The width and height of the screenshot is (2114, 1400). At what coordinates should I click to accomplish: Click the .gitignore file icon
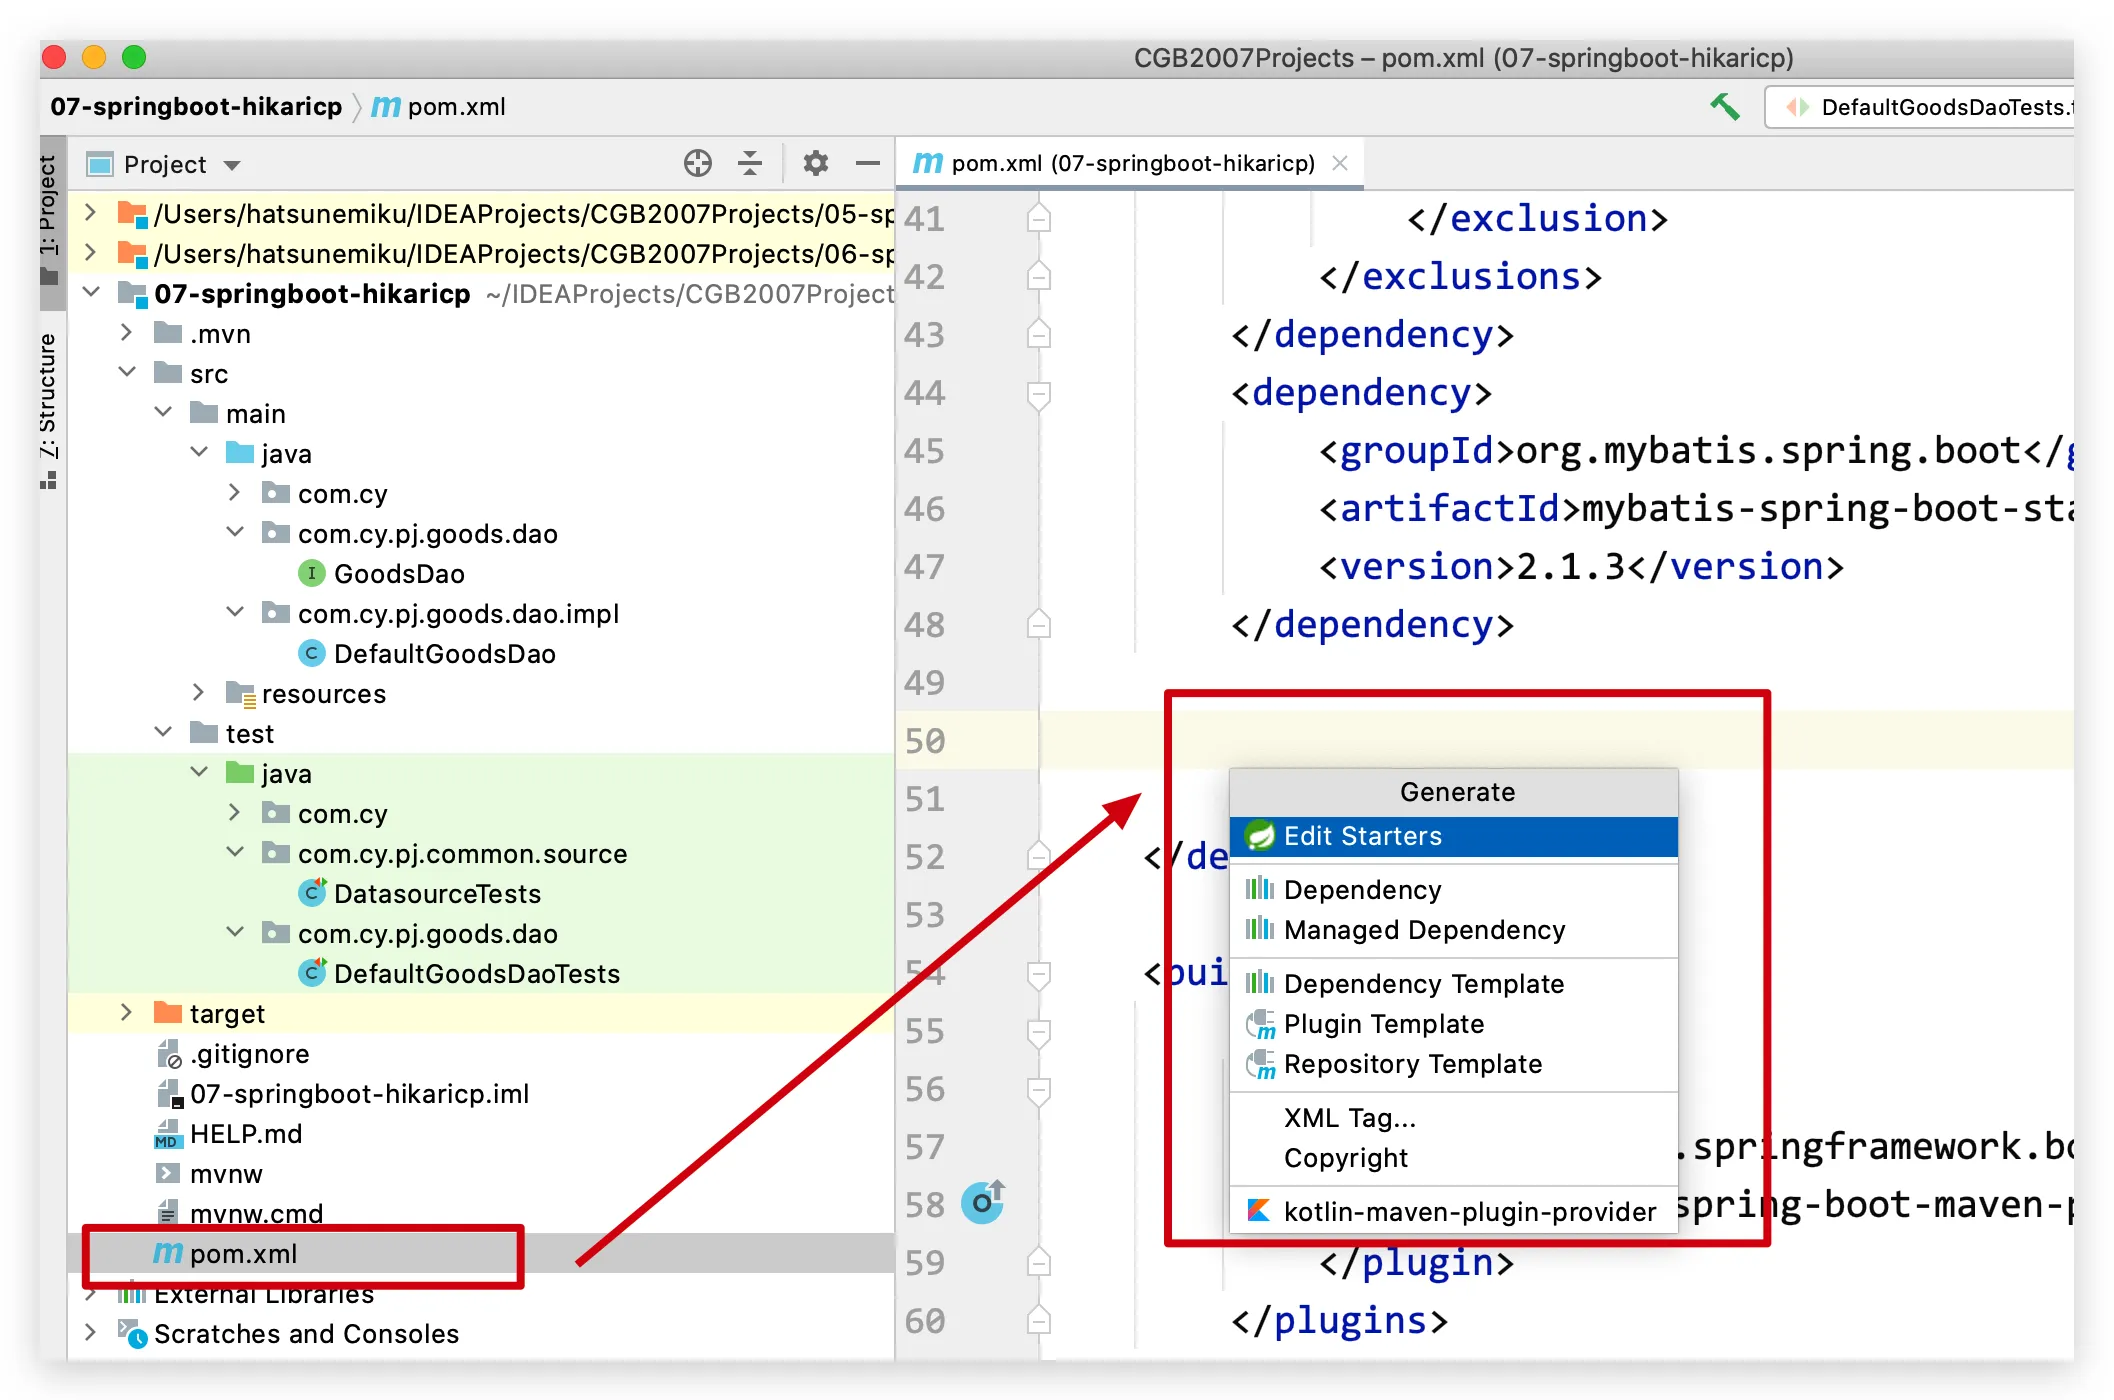pos(169,1053)
